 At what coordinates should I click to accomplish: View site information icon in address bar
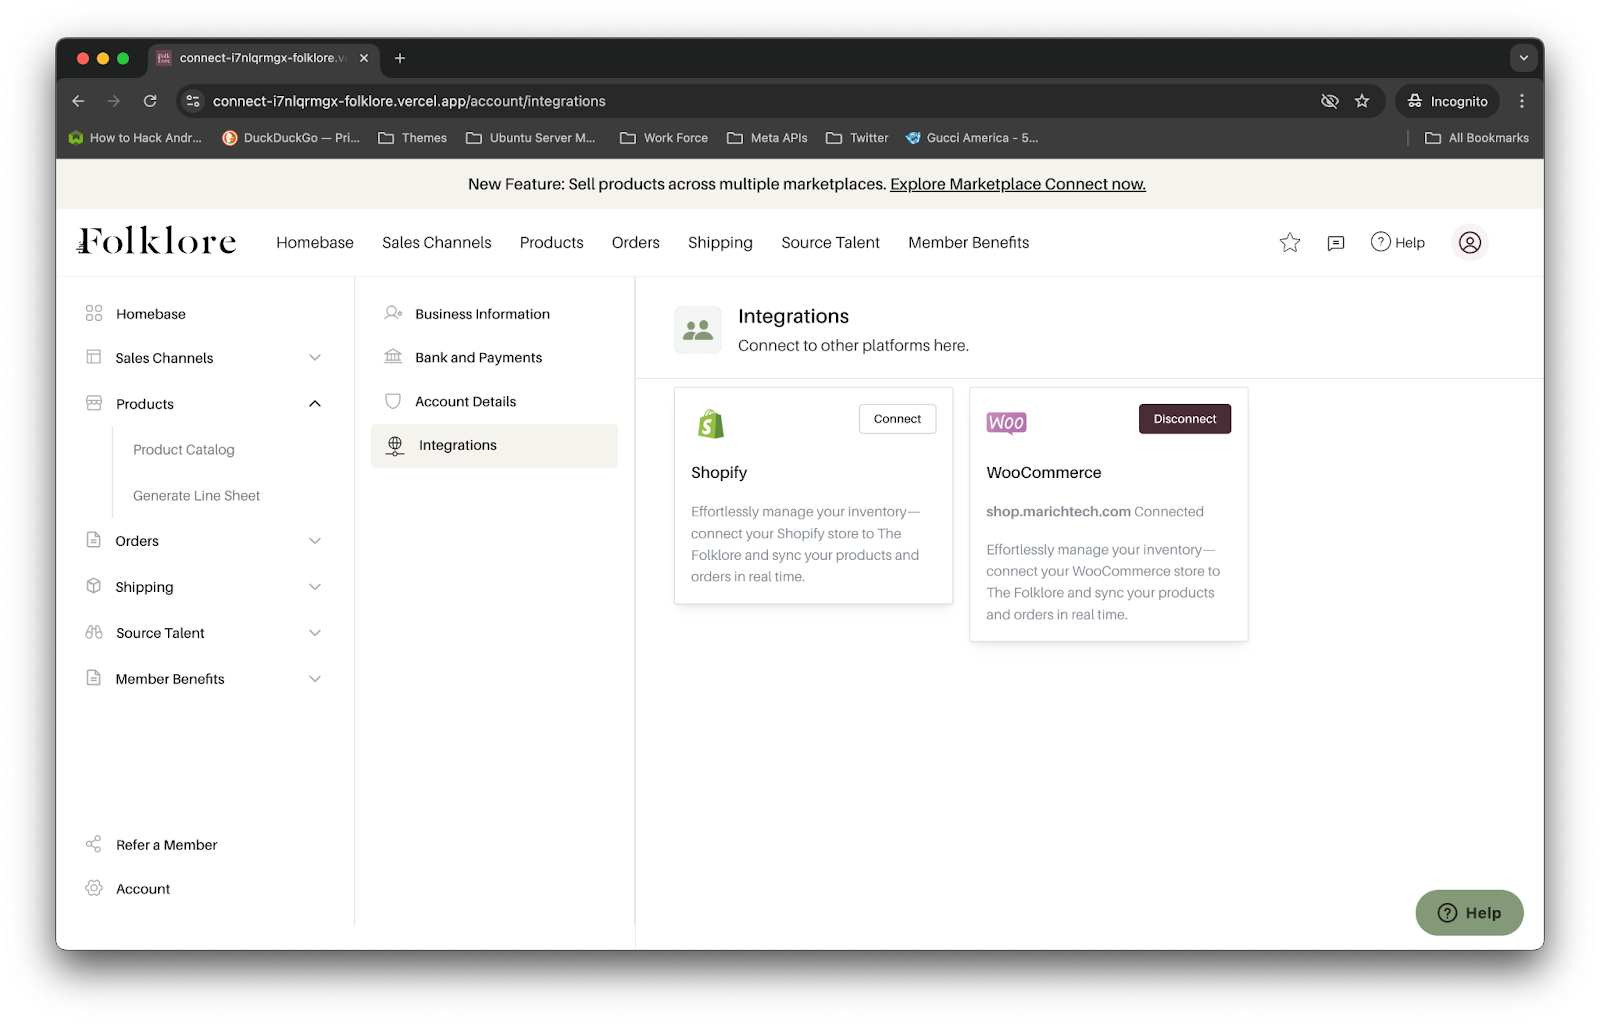pos(194,101)
